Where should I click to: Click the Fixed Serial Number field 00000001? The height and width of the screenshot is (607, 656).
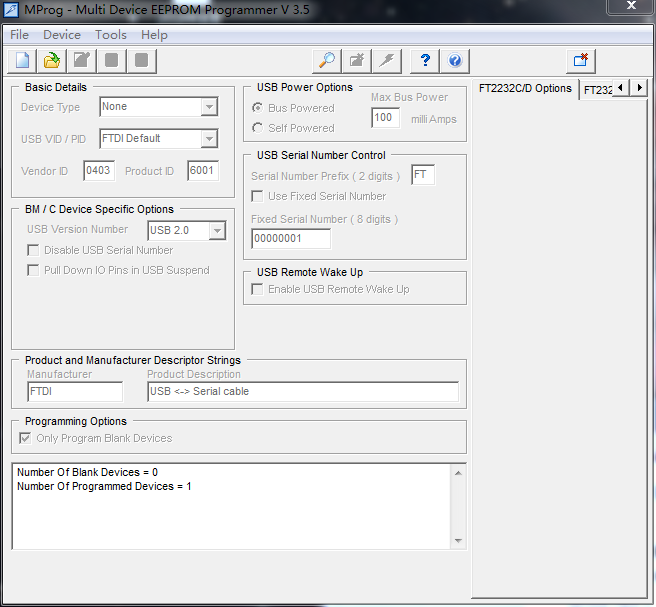[291, 238]
